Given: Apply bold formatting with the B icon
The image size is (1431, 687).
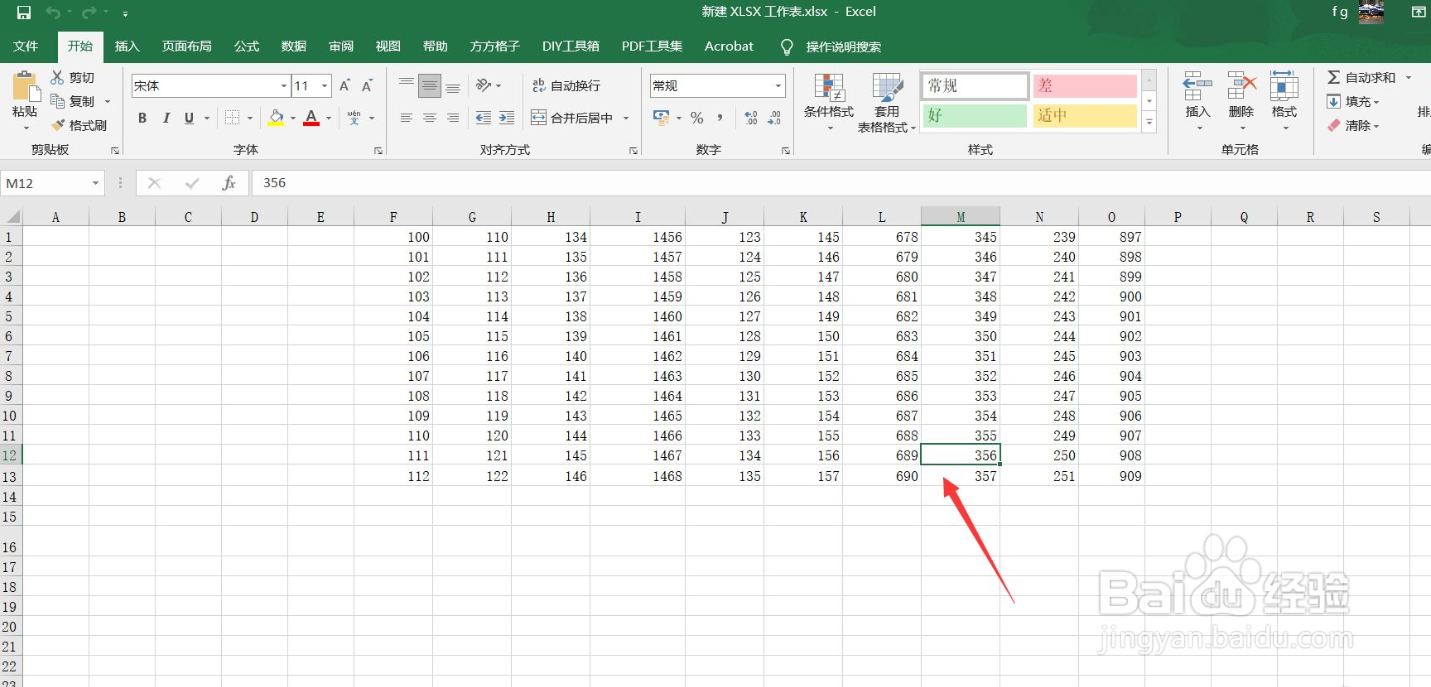Looking at the screenshot, I should coord(142,118).
